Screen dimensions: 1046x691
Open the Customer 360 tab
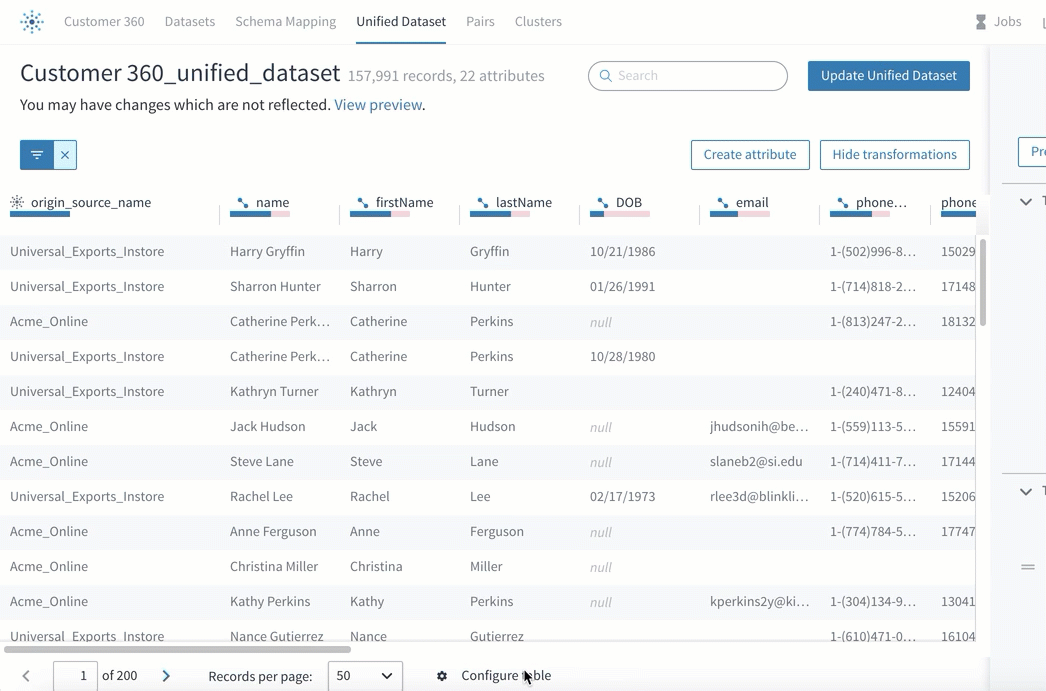[x=104, y=21]
